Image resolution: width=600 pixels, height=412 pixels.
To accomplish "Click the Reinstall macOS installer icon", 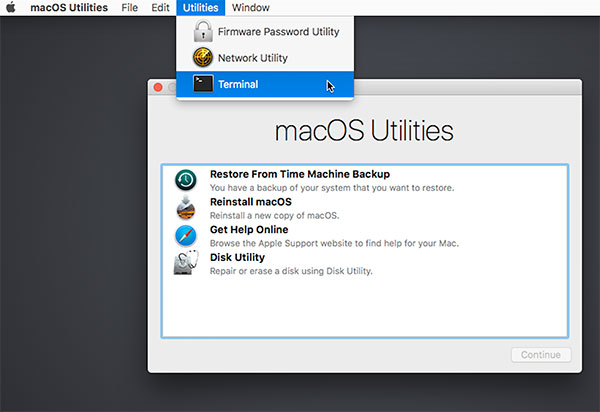I will 186,208.
